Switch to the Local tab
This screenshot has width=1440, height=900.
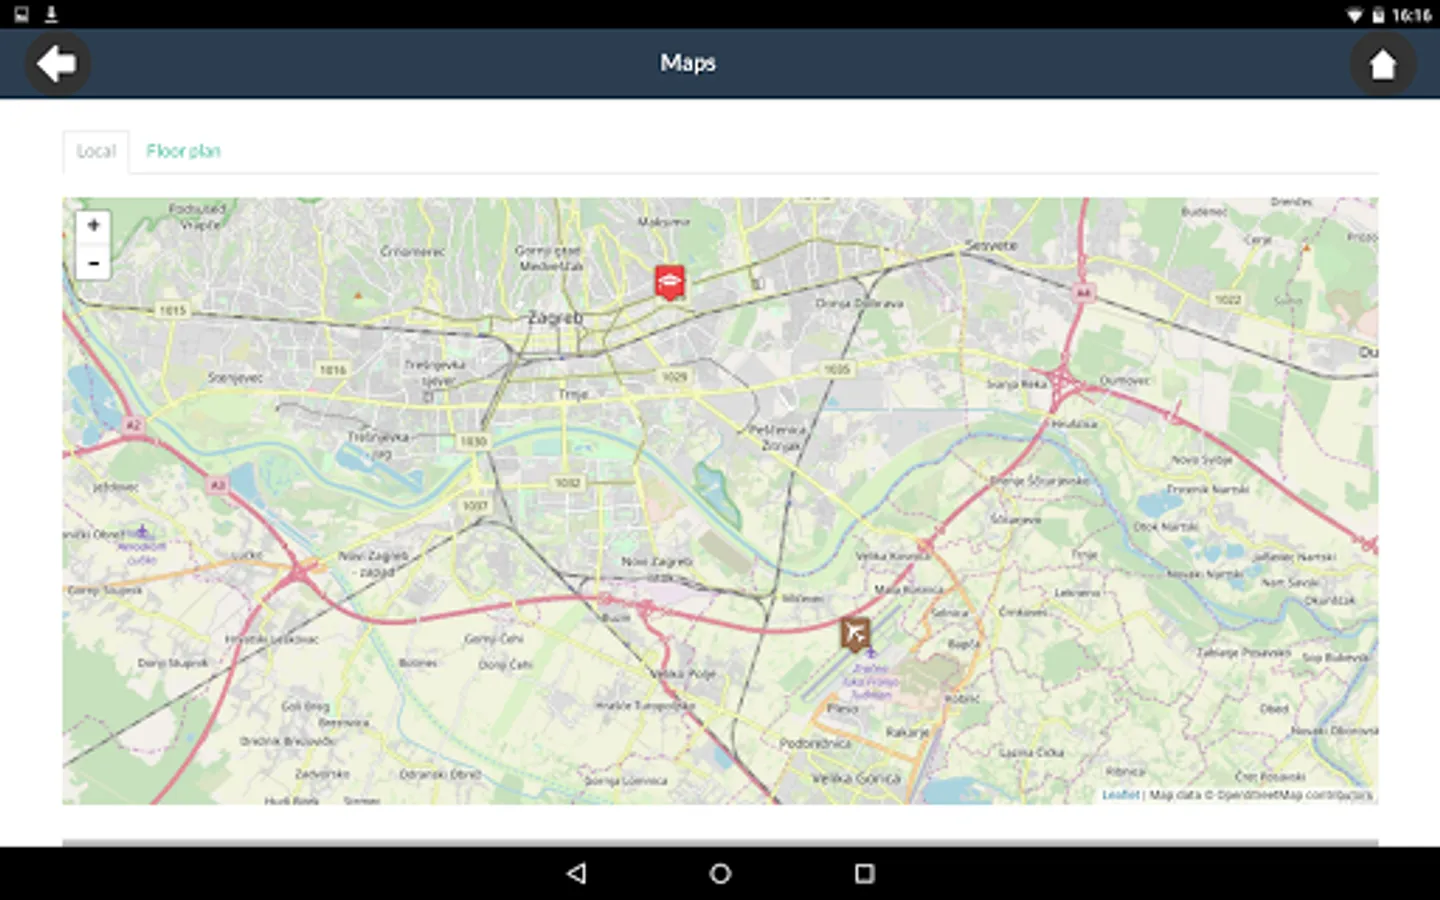[96, 151]
